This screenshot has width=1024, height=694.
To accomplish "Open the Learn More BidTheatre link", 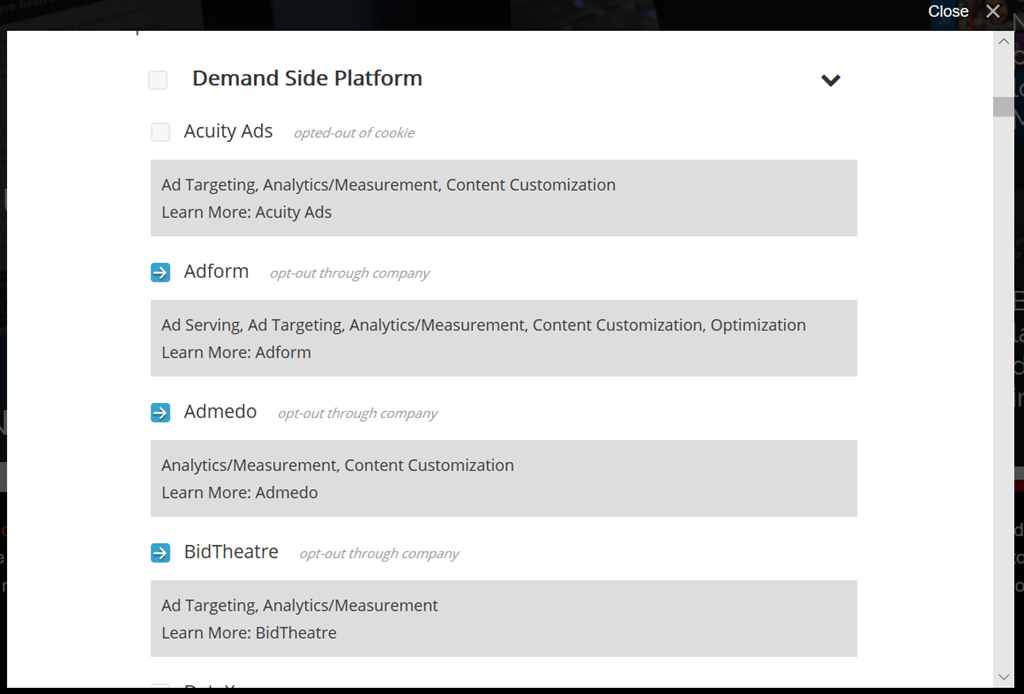I will [295, 632].
